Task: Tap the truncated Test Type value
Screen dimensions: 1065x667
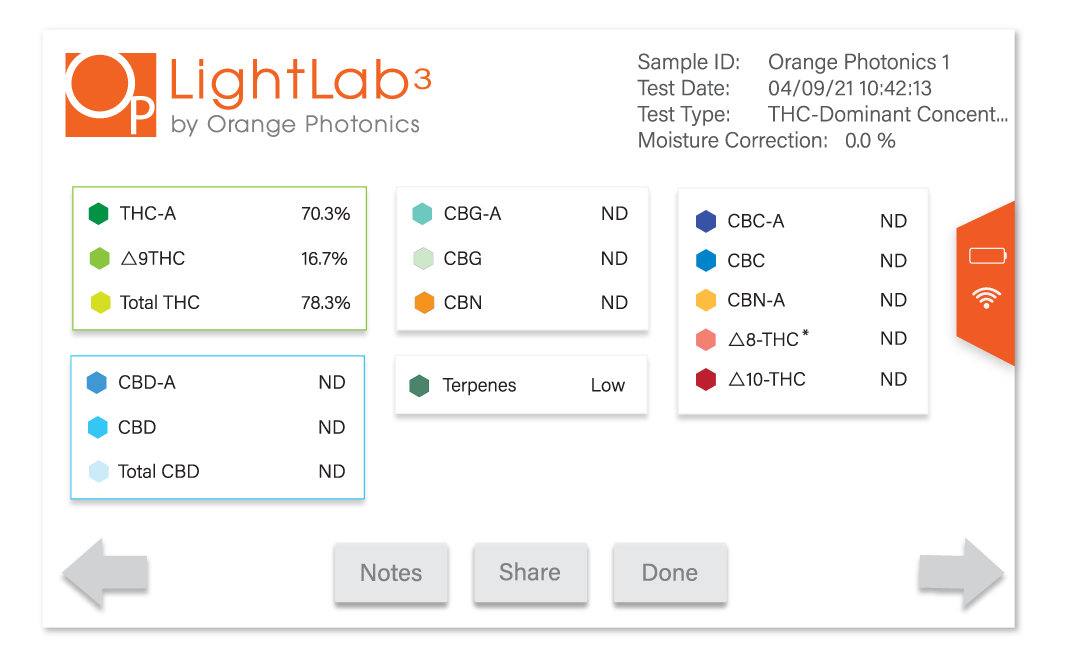Action: pyautogui.click(x=887, y=114)
